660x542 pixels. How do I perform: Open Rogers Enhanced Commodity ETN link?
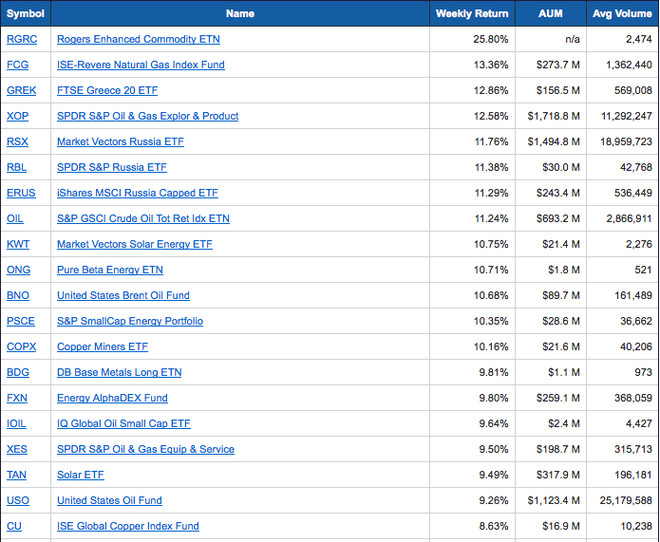tap(138, 39)
